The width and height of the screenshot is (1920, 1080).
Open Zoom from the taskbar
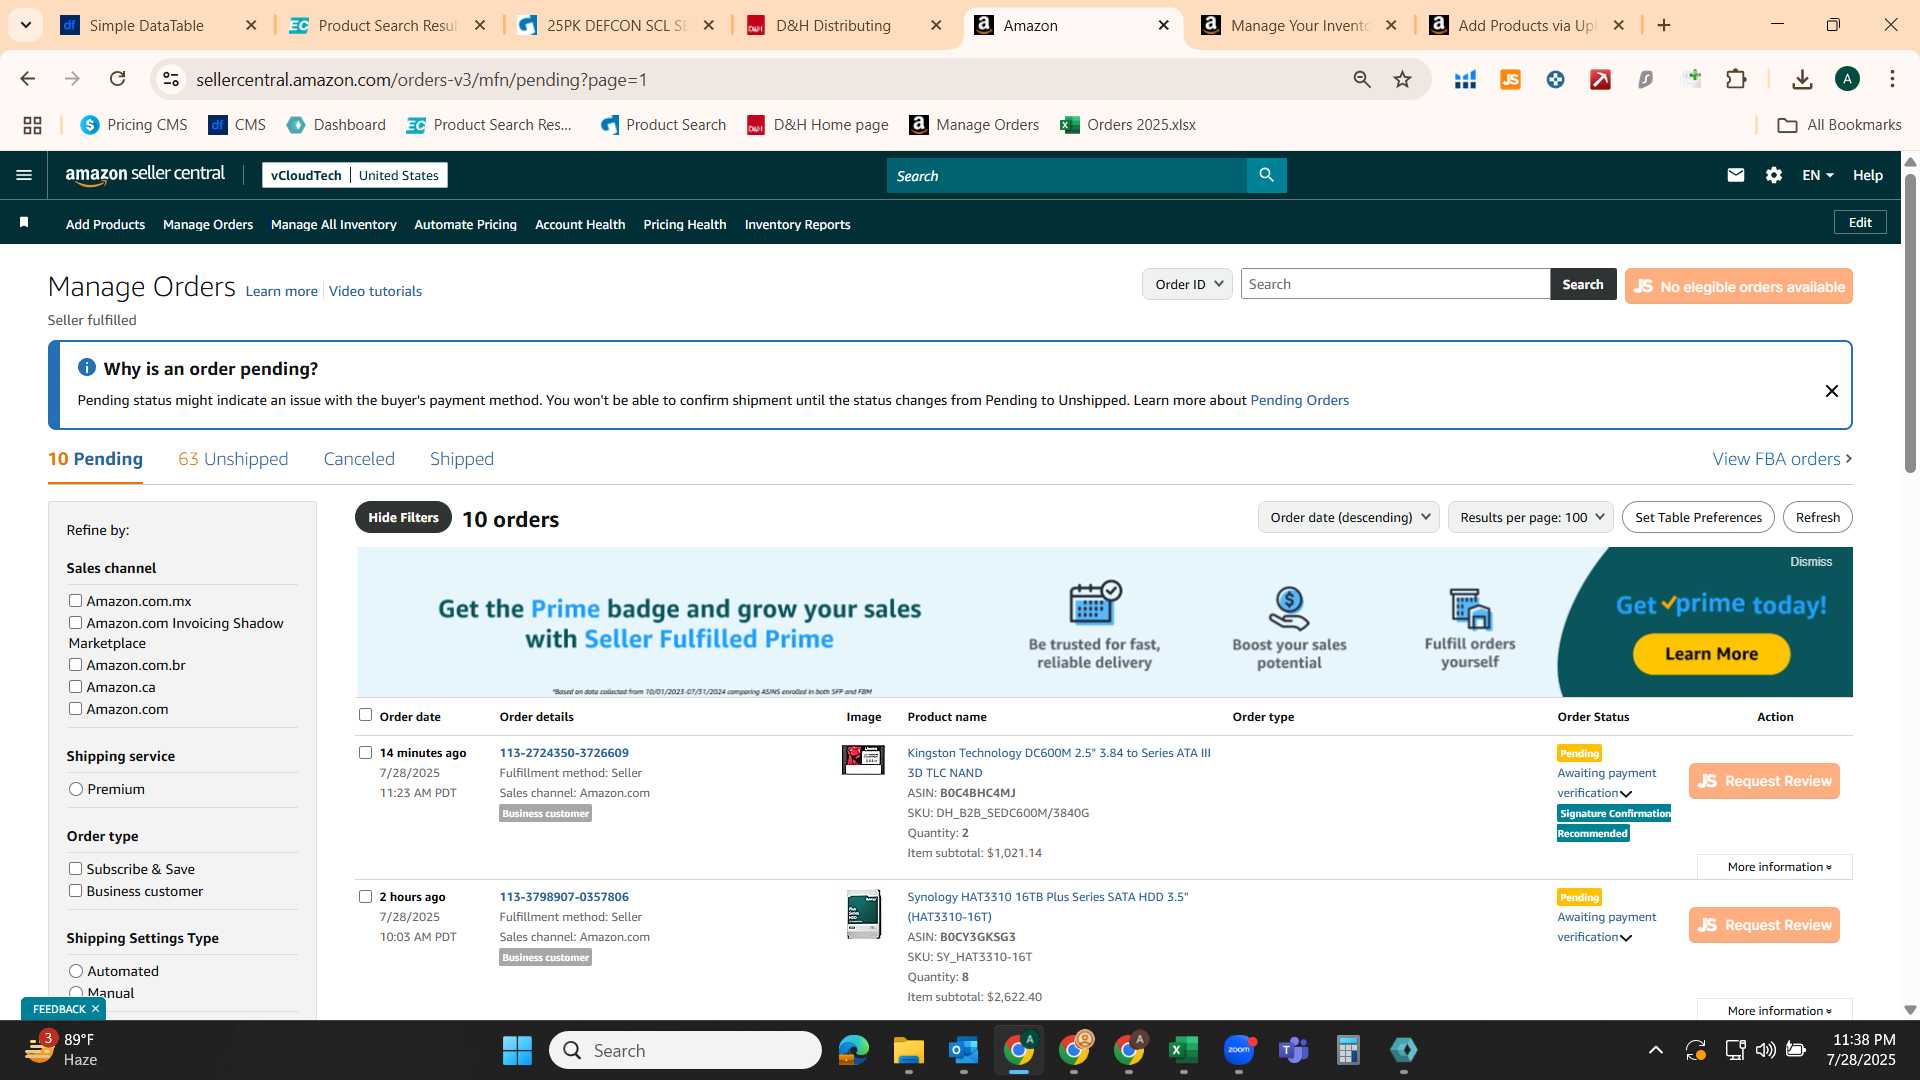point(1239,1050)
